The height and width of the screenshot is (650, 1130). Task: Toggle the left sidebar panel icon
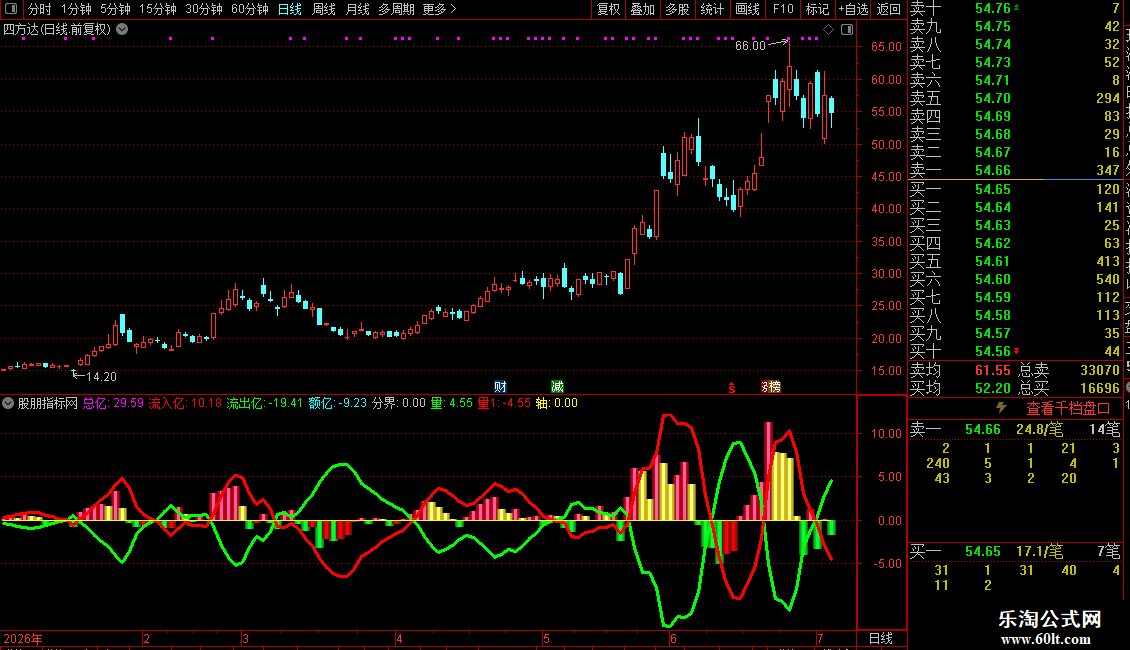pyautogui.click(x=11, y=9)
